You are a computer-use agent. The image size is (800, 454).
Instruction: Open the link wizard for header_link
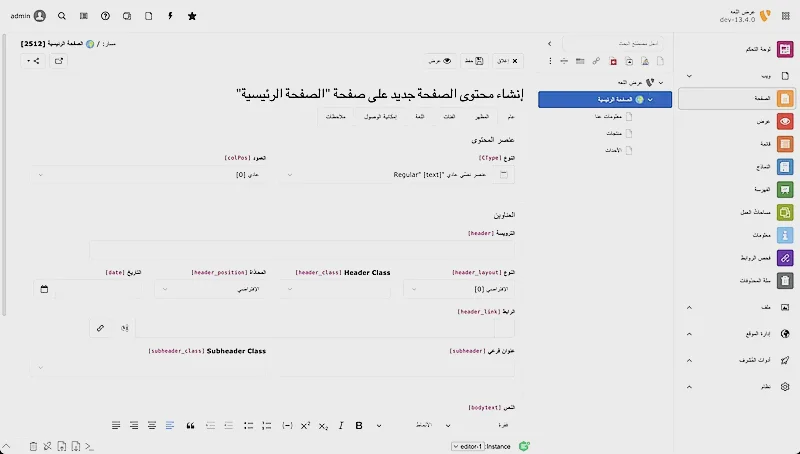coord(101,328)
